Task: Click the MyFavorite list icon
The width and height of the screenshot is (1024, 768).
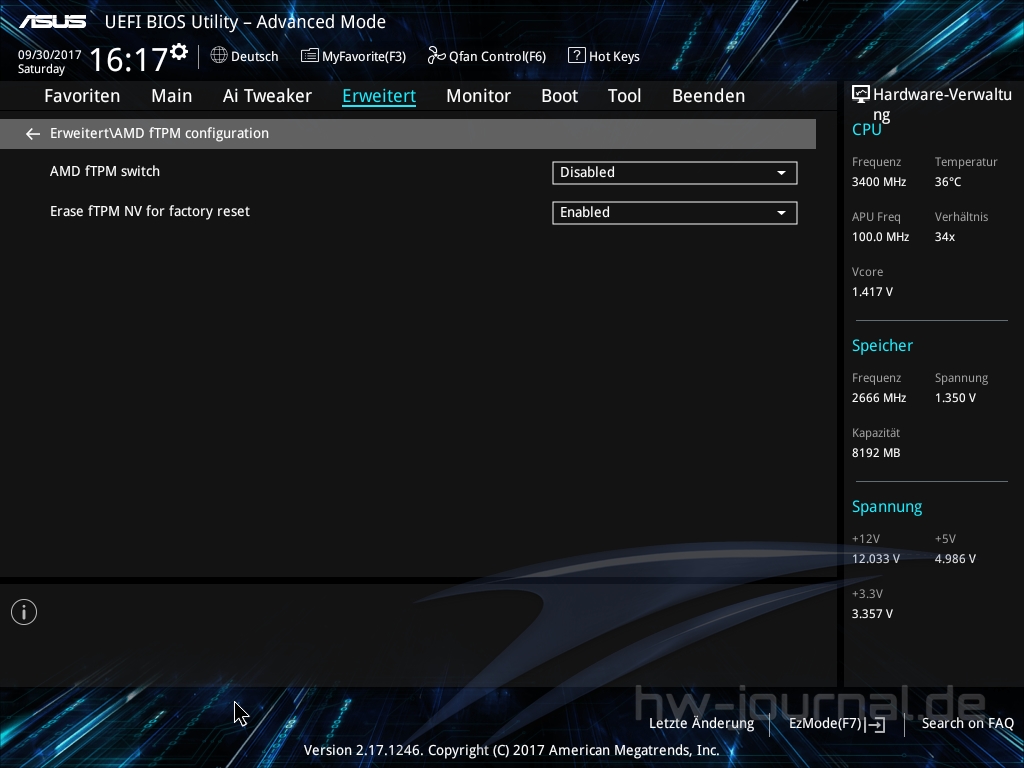Action: click(x=310, y=56)
